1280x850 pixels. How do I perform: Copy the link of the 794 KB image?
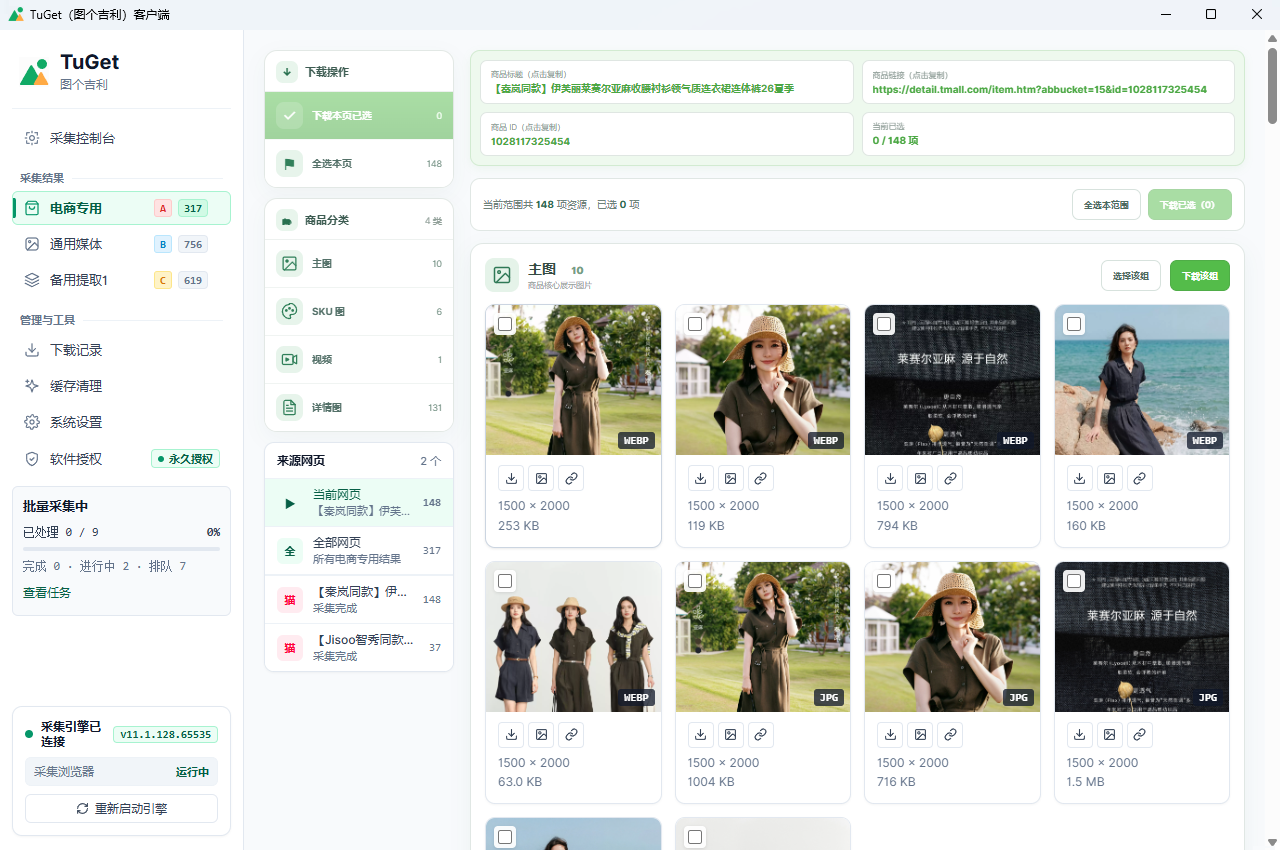(x=950, y=478)
